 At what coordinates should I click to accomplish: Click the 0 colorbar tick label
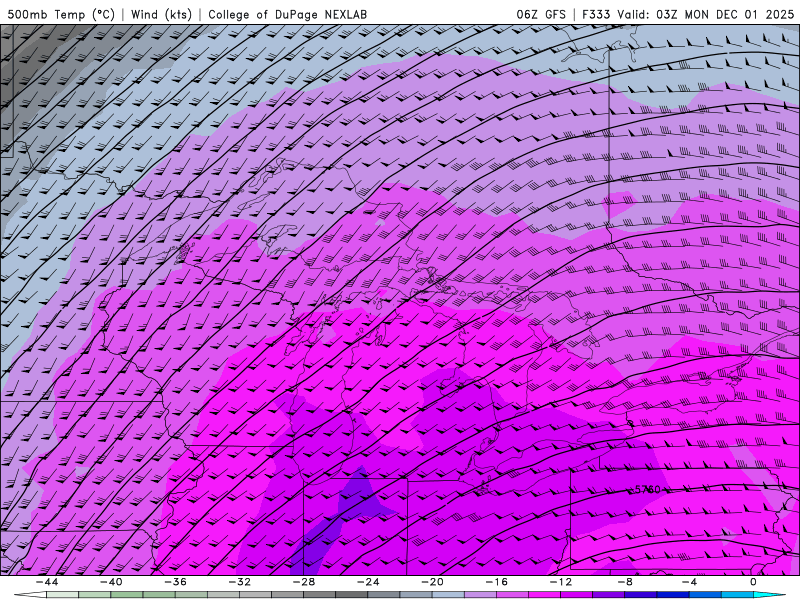click(x=753, y=582)
